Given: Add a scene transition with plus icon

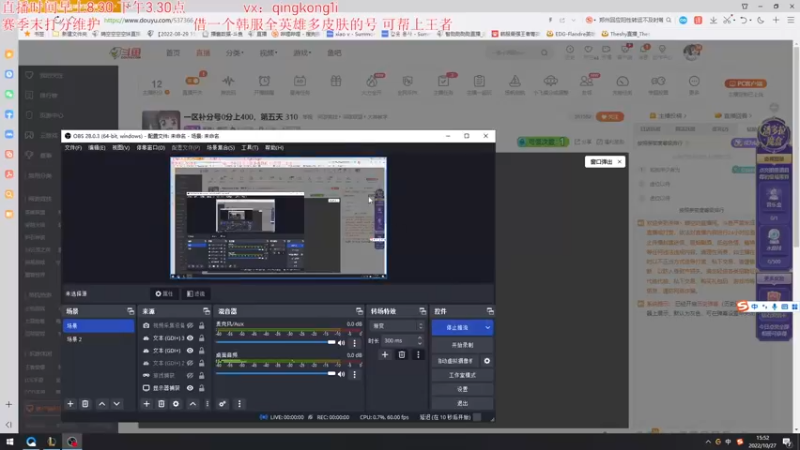Looking at the screenshot, I should pos(385,355).
